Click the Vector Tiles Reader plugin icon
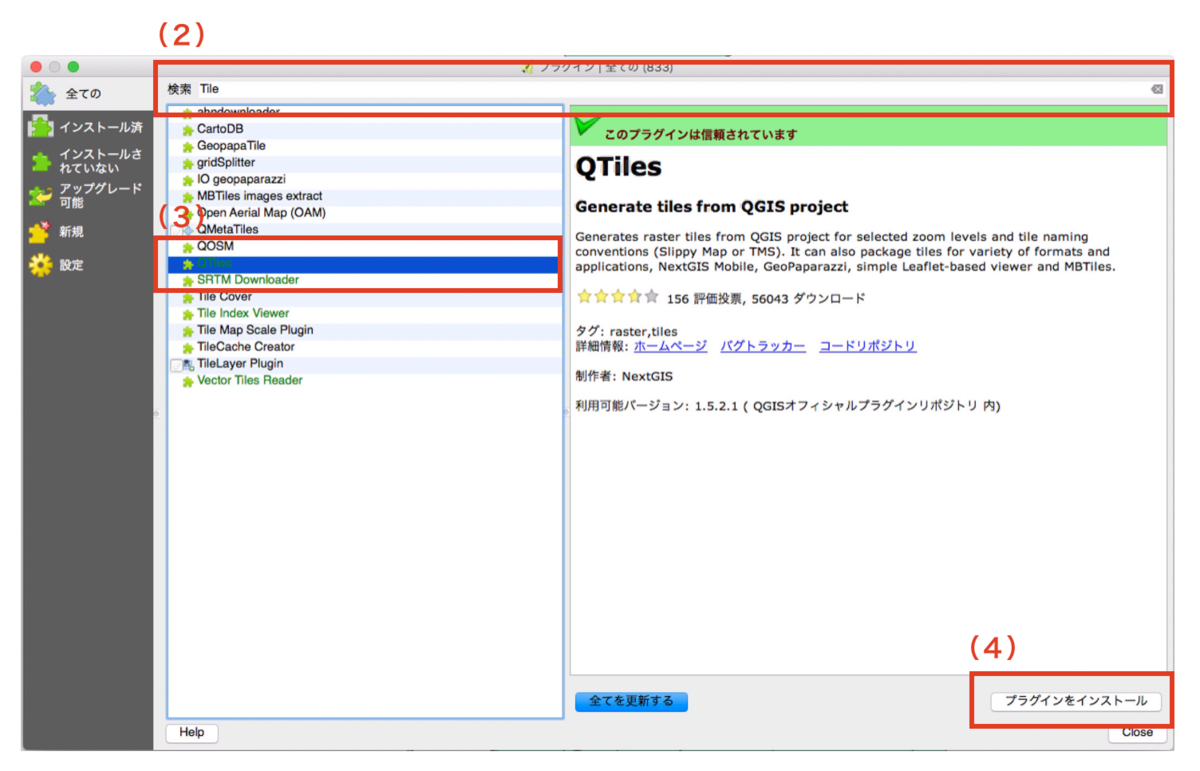Viewport: 1200px width, 771px height. coord(187,382)
